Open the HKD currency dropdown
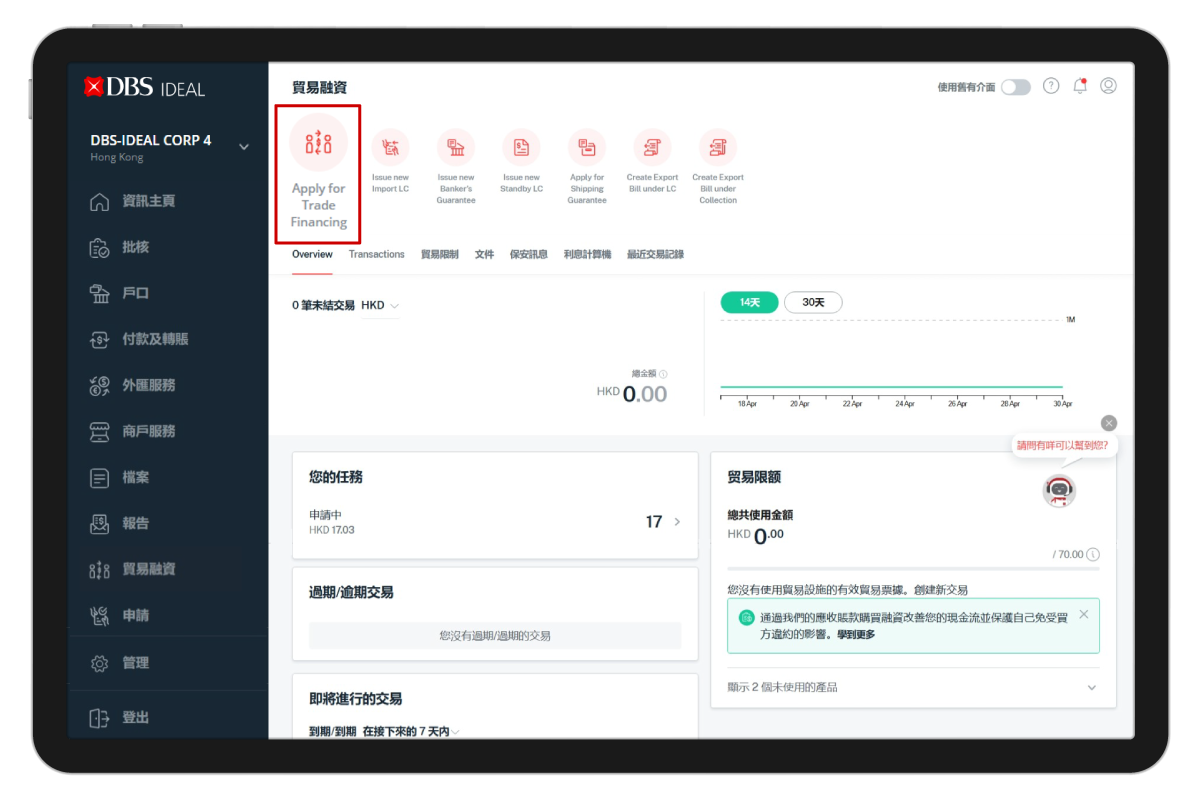This screenshot has height=800, width=1200. coord(380,306)
